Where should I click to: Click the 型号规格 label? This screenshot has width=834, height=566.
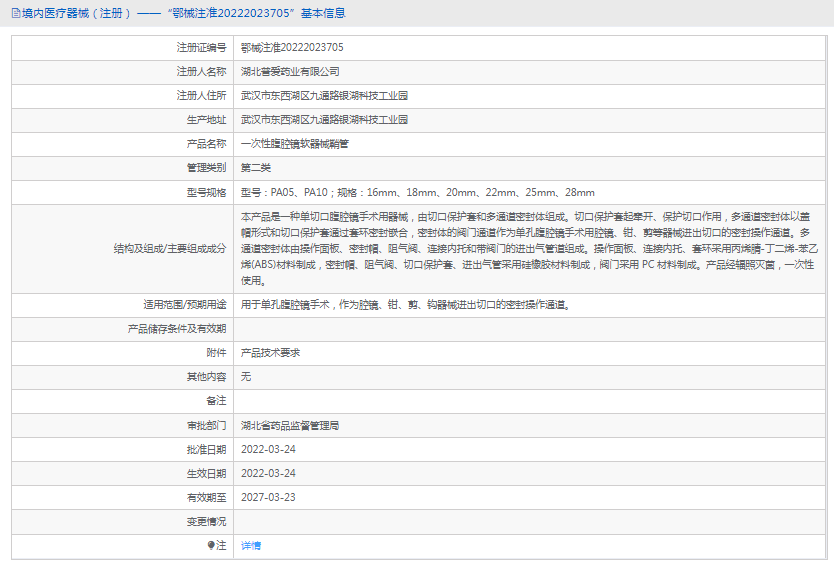(206, 192)
